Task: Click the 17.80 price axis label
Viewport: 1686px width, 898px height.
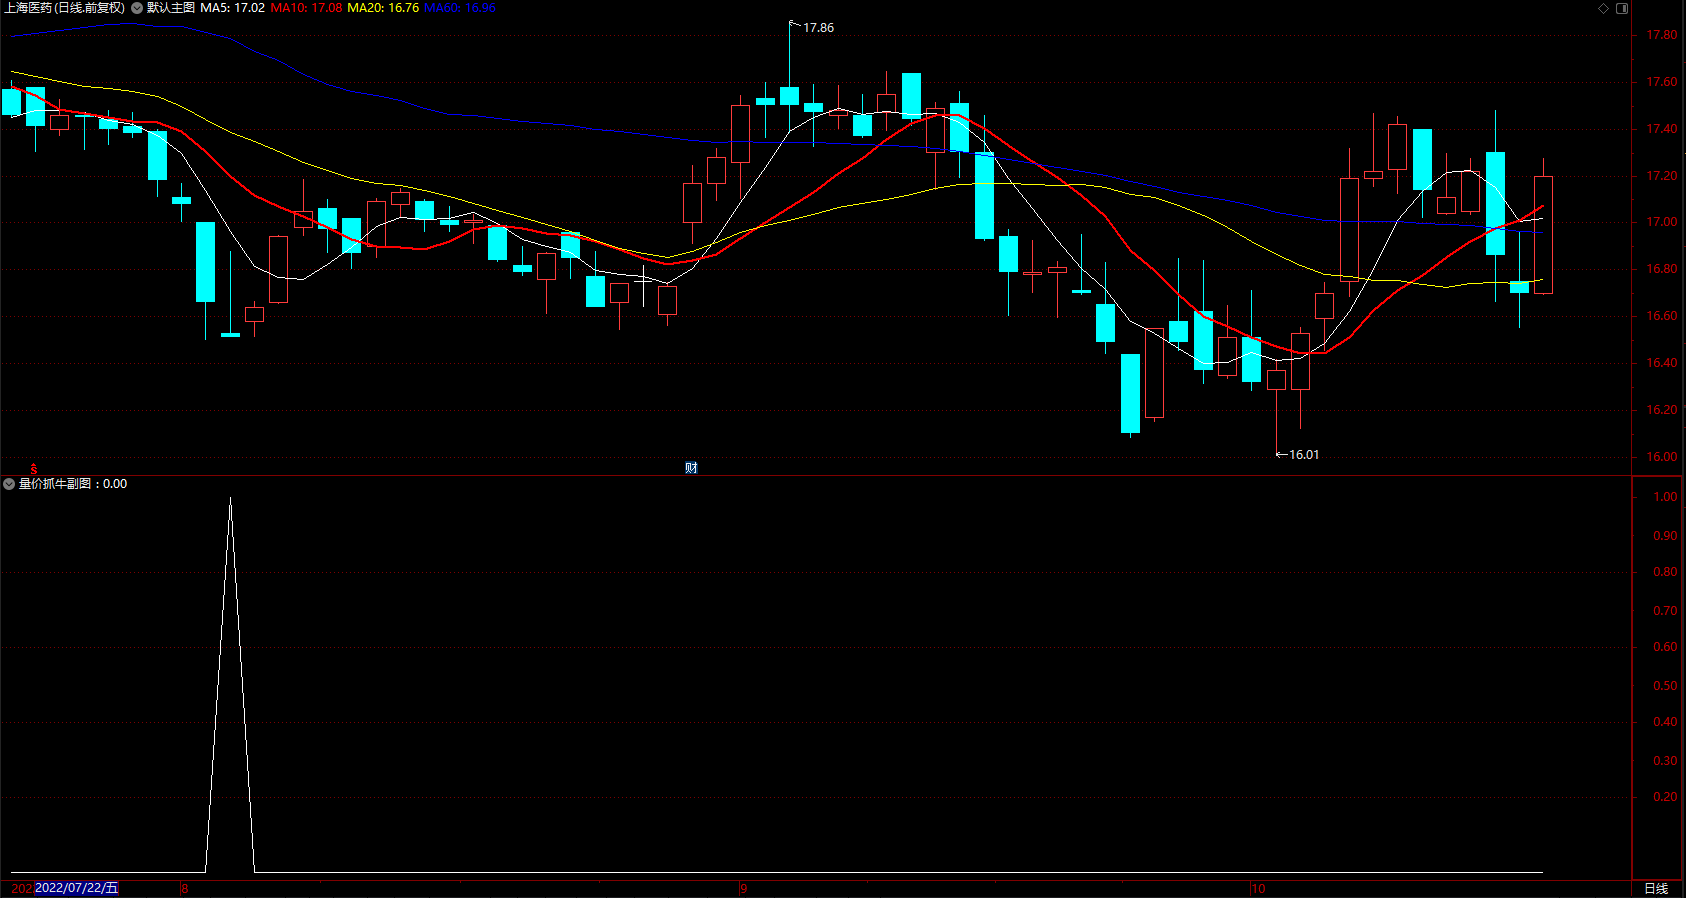Action: click(x=1662, y=35)
